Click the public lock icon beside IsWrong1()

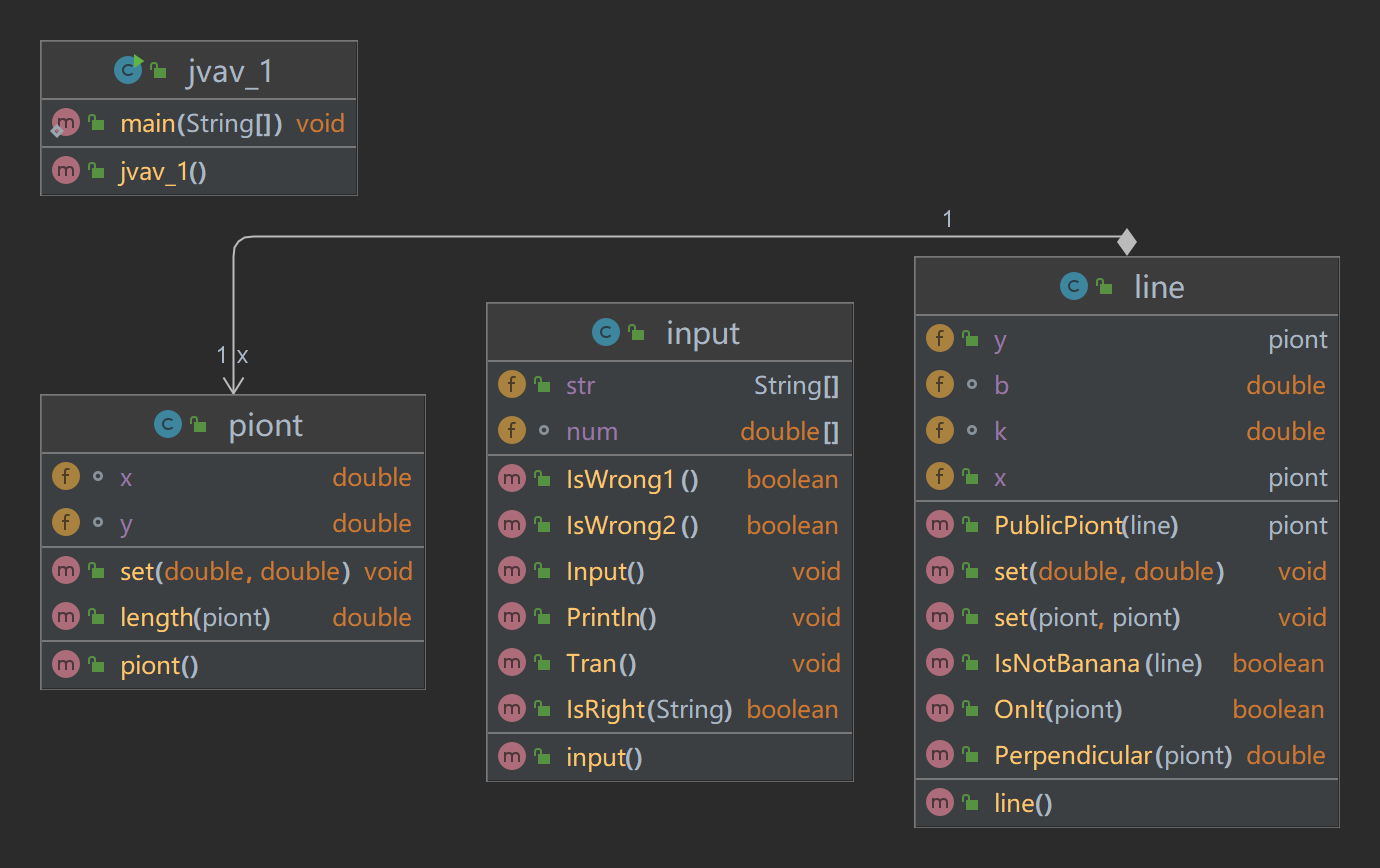point(543,480)
